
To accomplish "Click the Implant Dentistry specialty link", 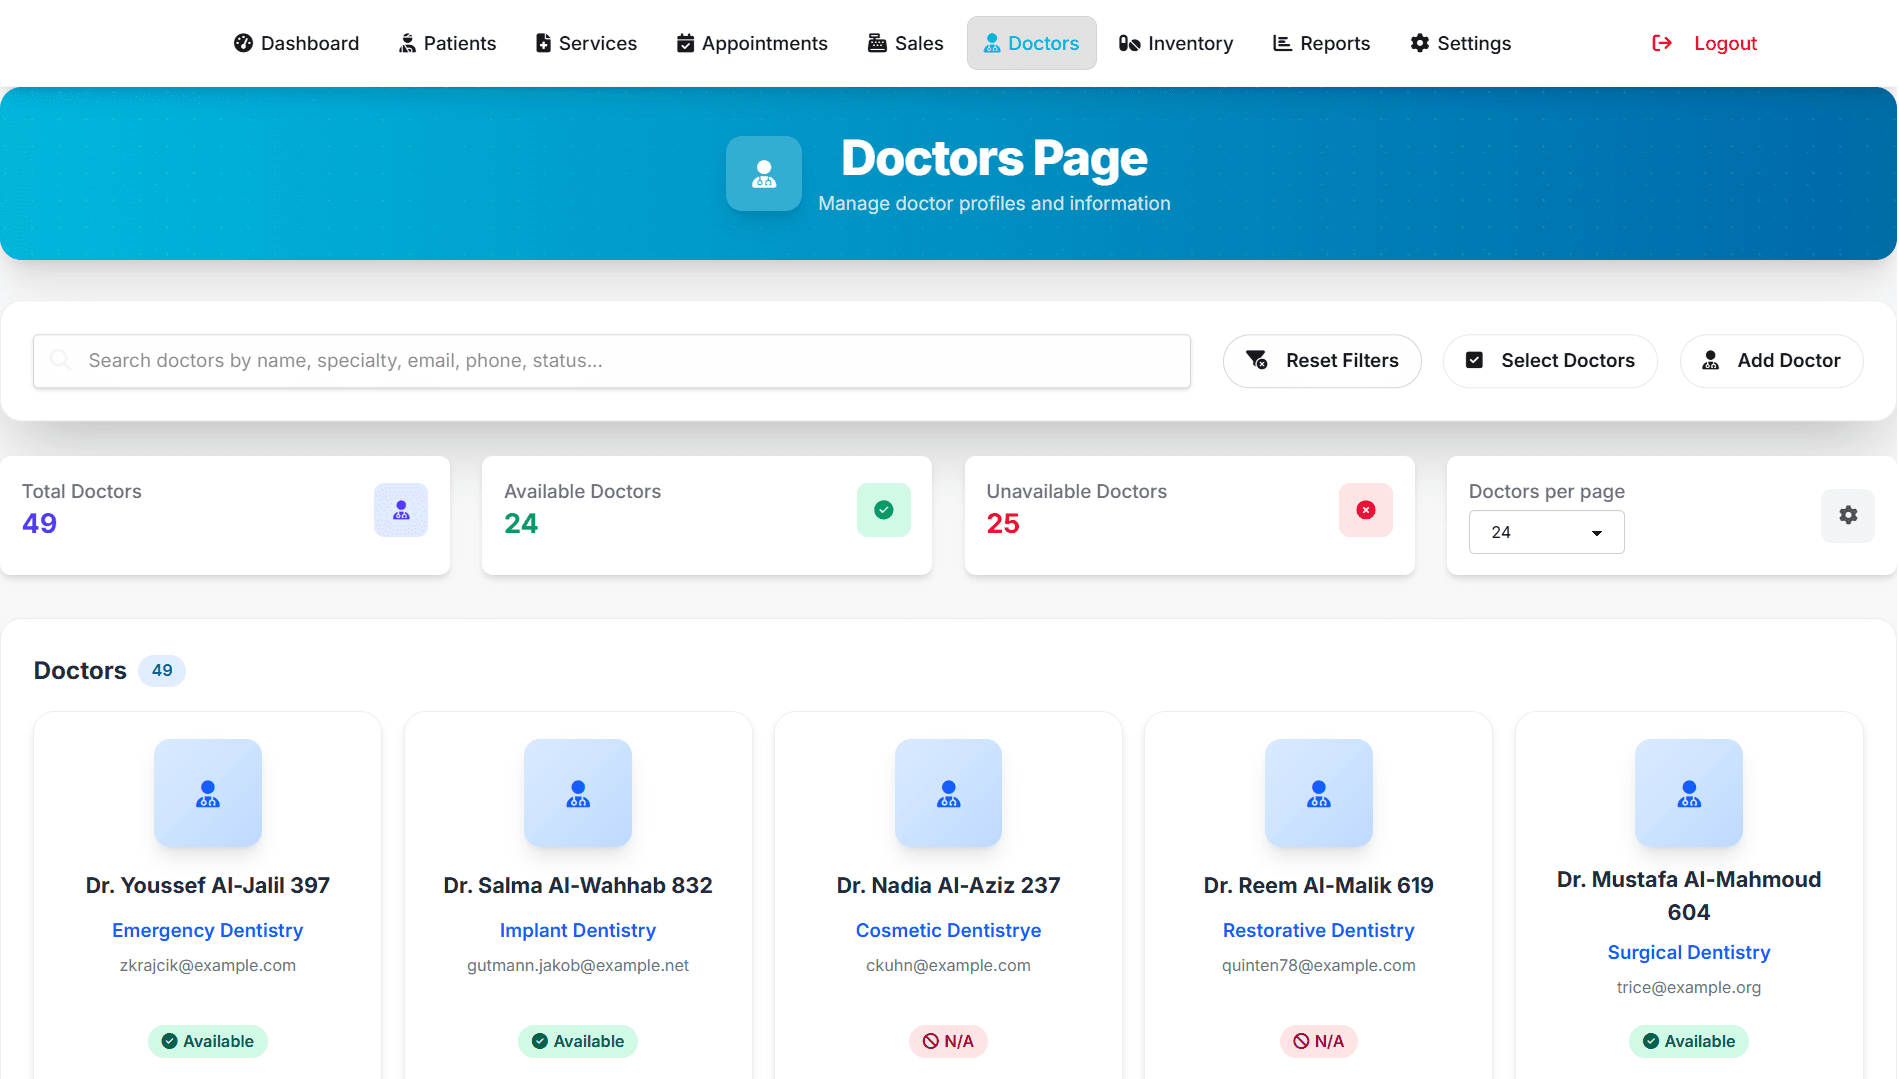I will (578, 930).
